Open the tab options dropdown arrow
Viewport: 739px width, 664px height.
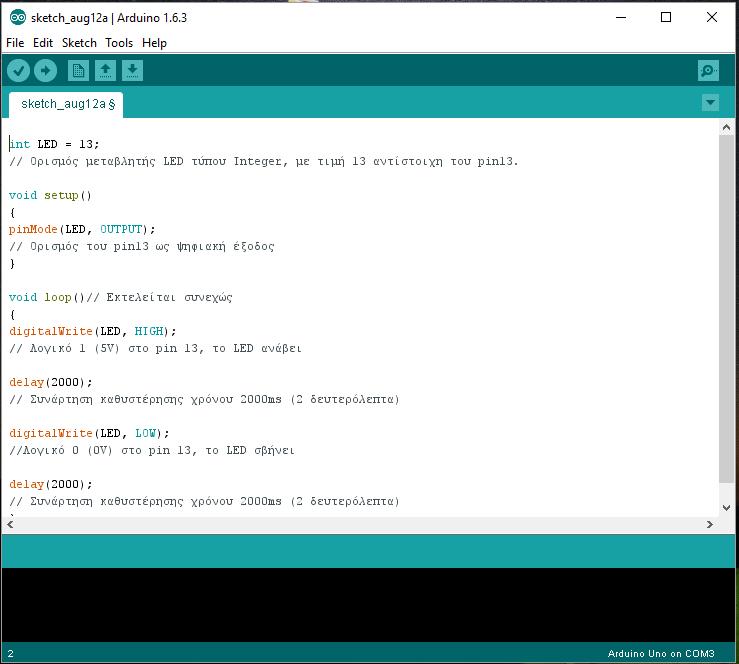pyautogui.click(x=710, y=102)
